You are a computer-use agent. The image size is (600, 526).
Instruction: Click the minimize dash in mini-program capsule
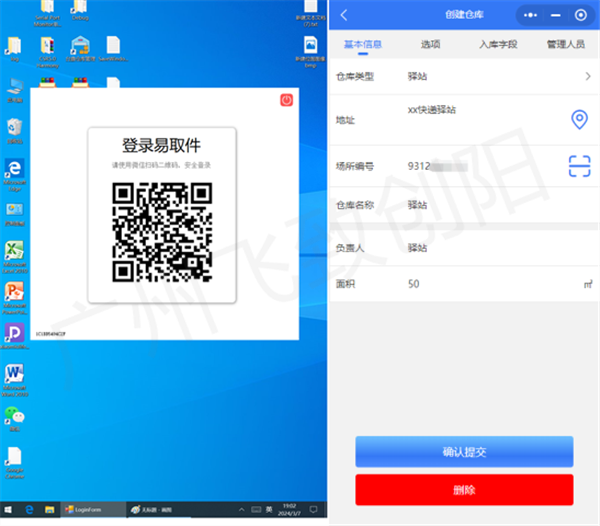(x=556, y=15)
